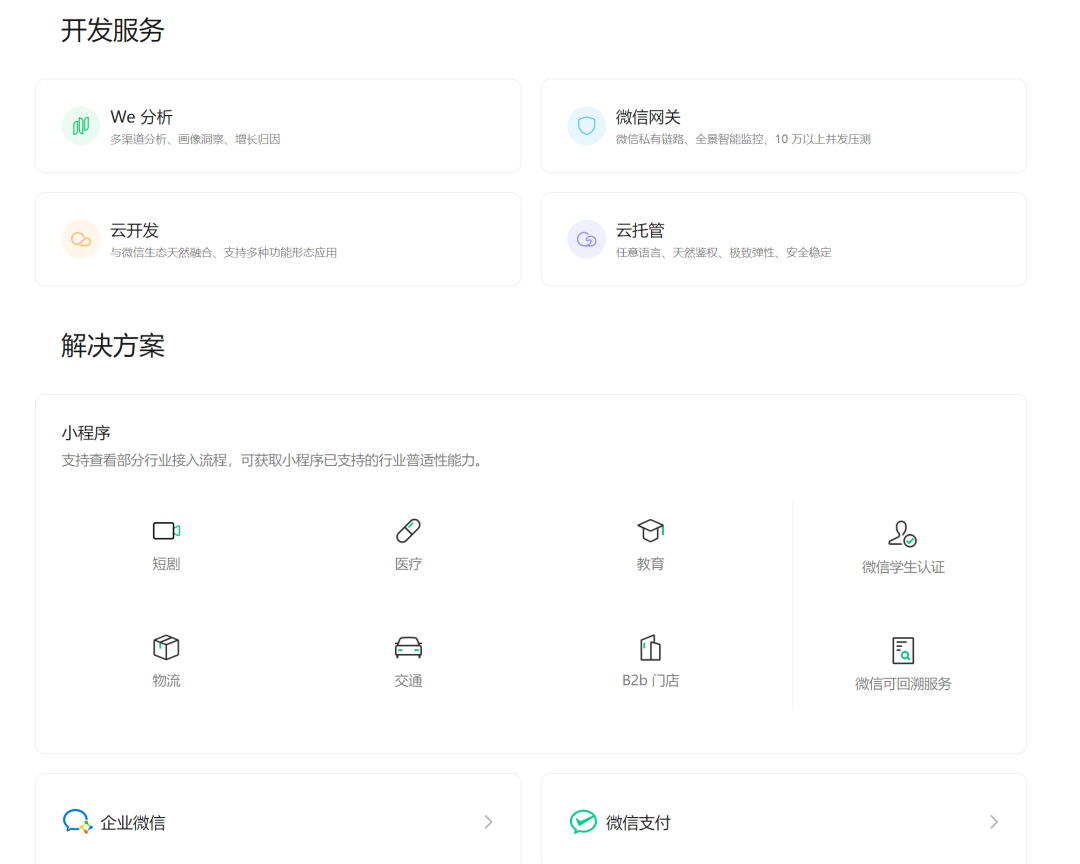
Task: Open the 企业微信 solution title
Action: pos(133,823)
